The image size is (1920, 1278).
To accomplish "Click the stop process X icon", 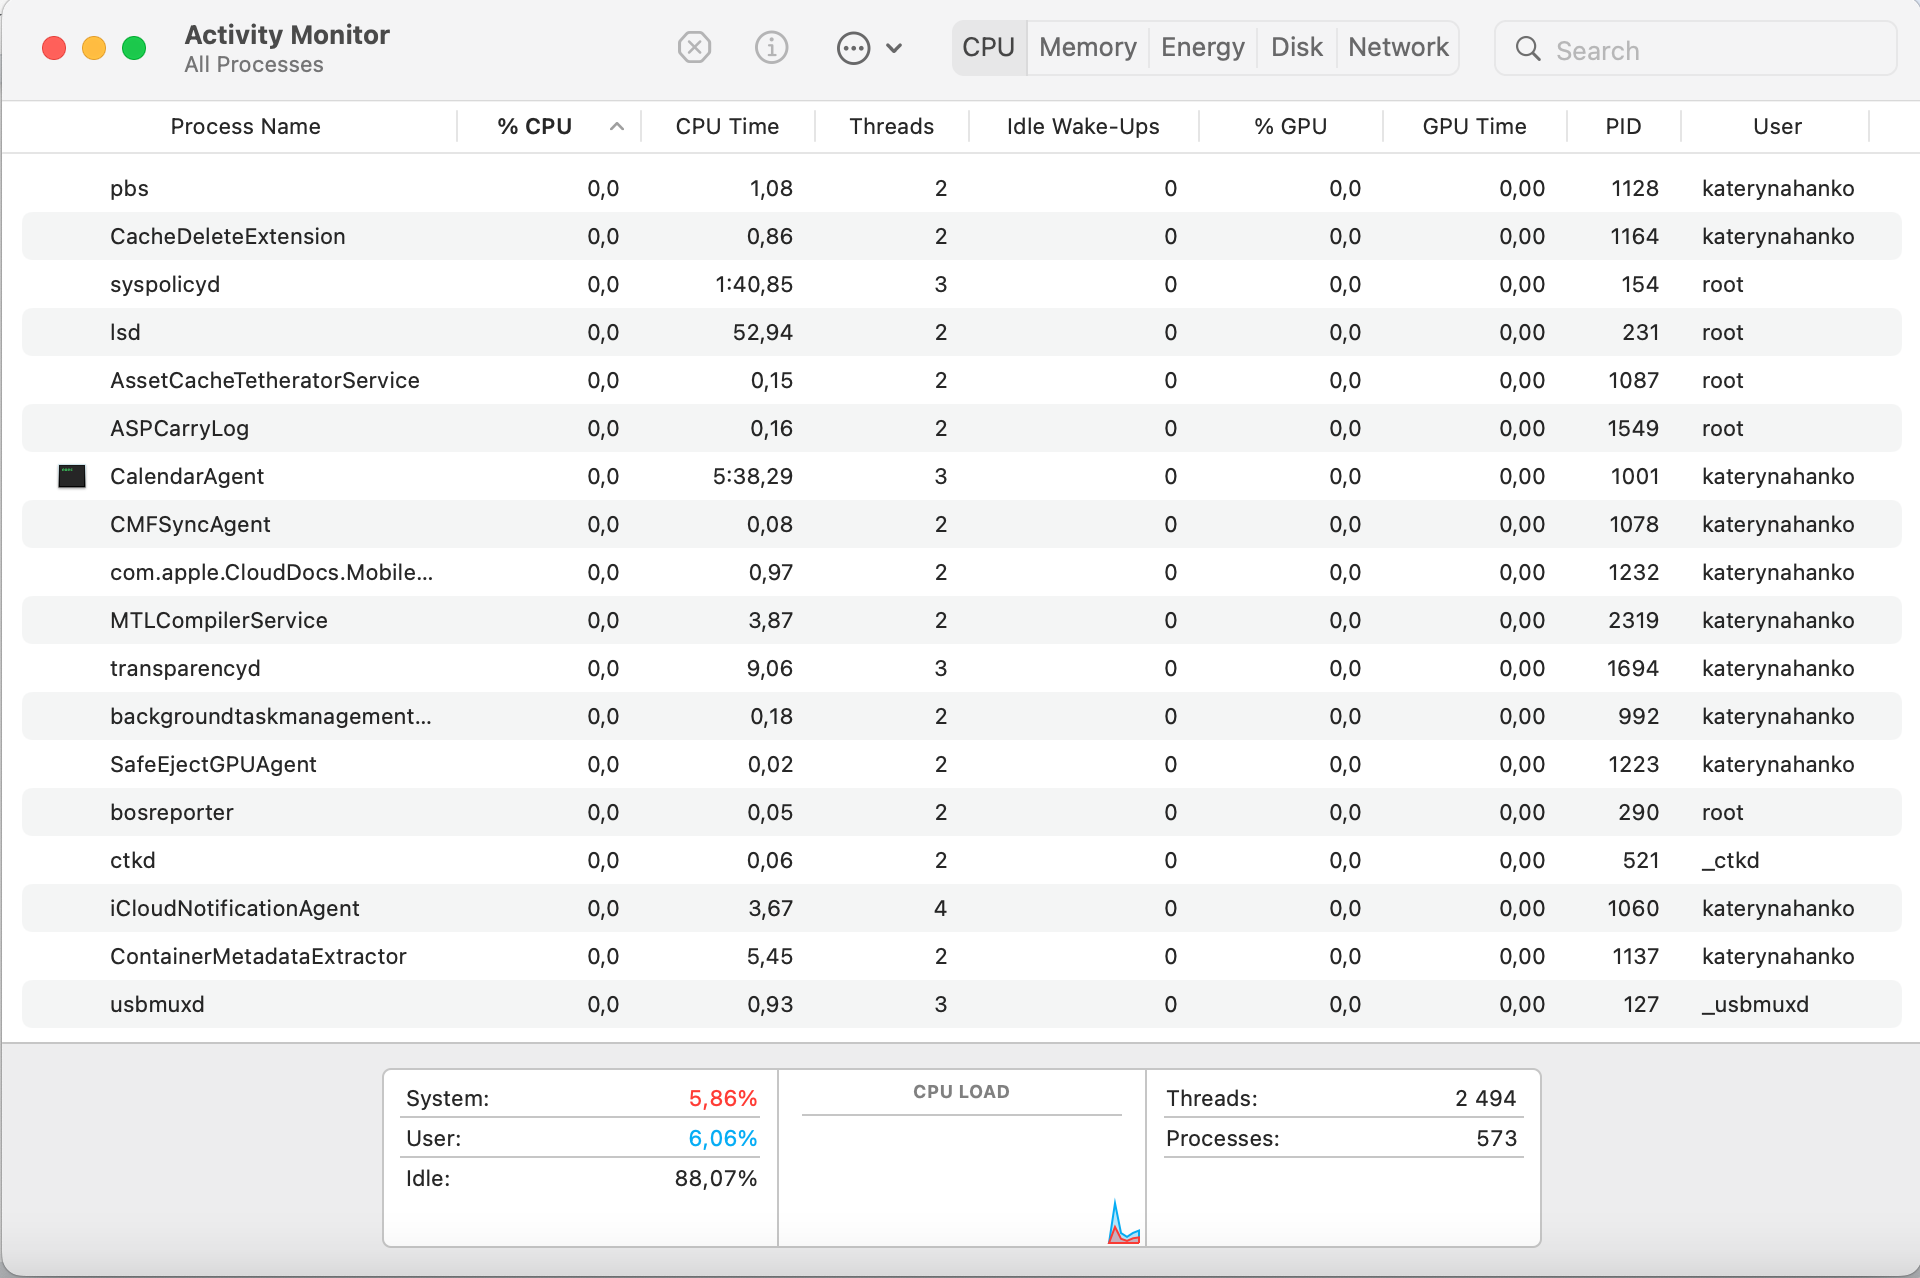I will 694,47.
